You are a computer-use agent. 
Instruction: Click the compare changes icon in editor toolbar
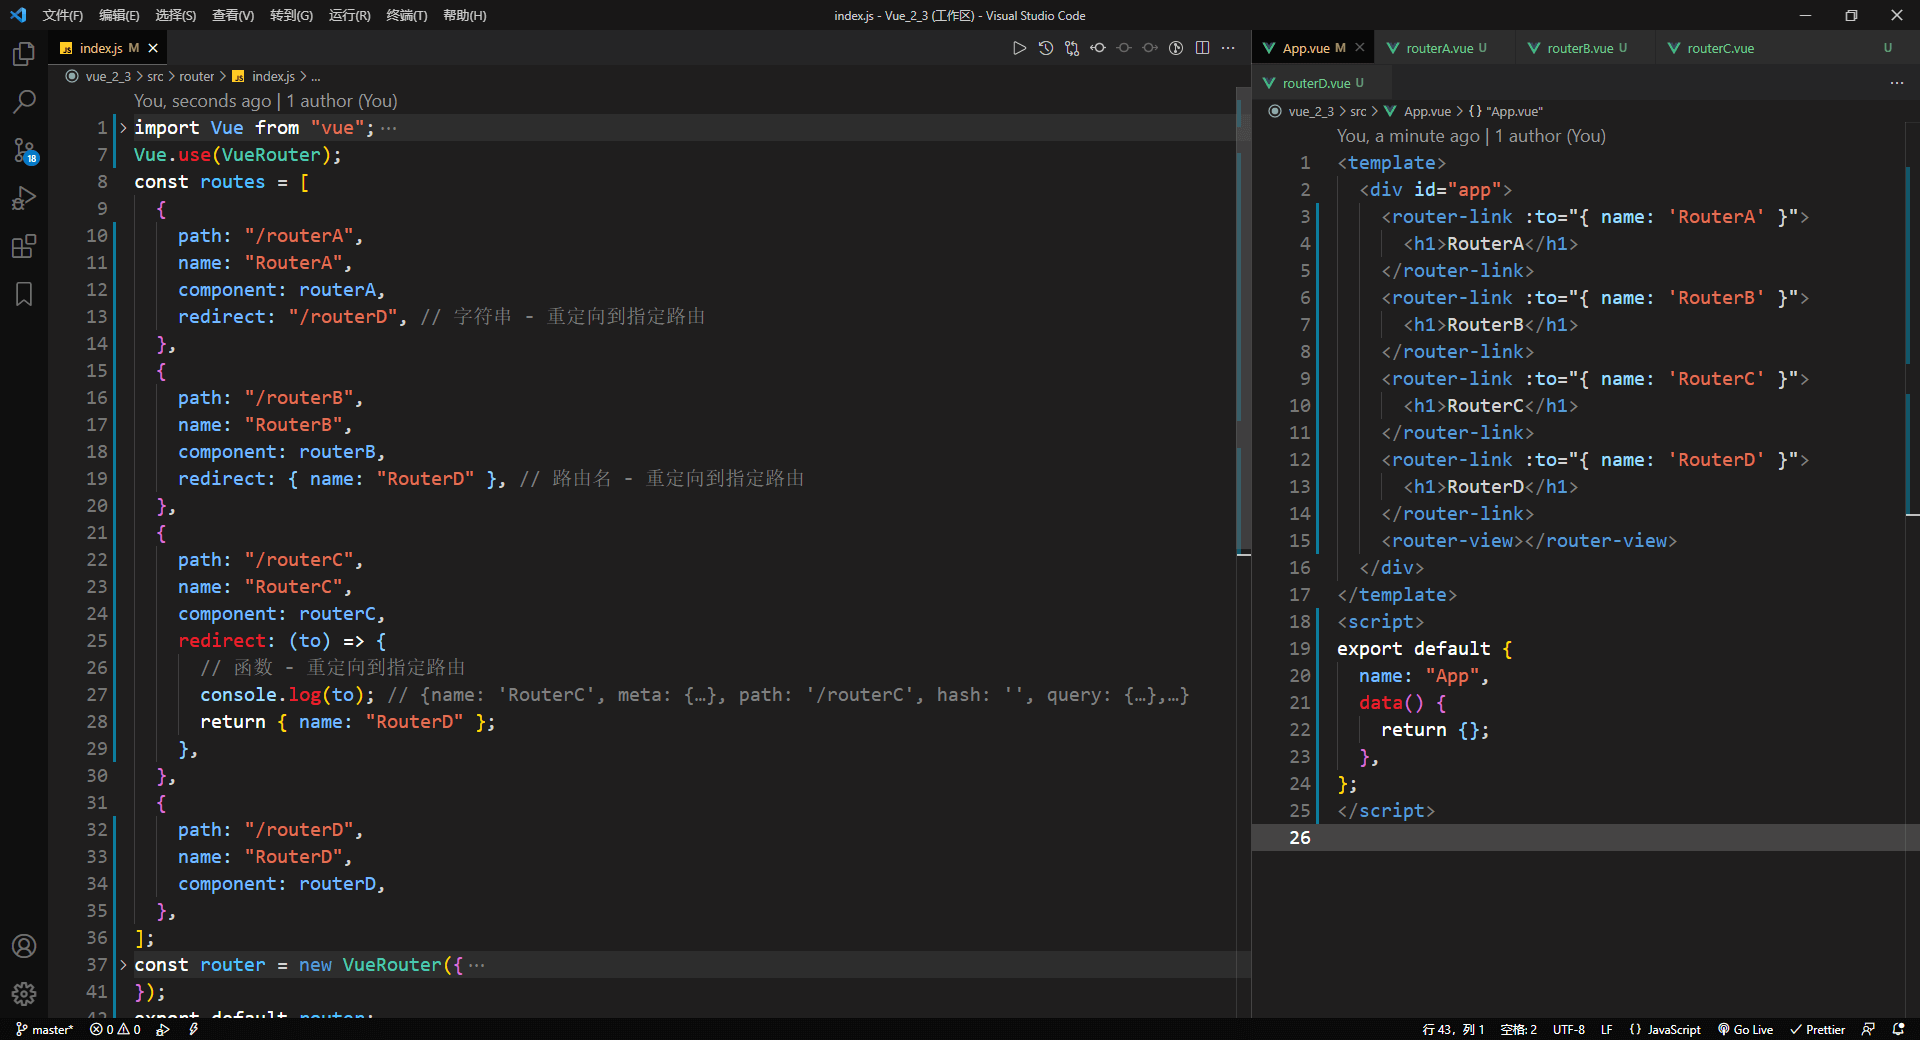coord(1072,48)
